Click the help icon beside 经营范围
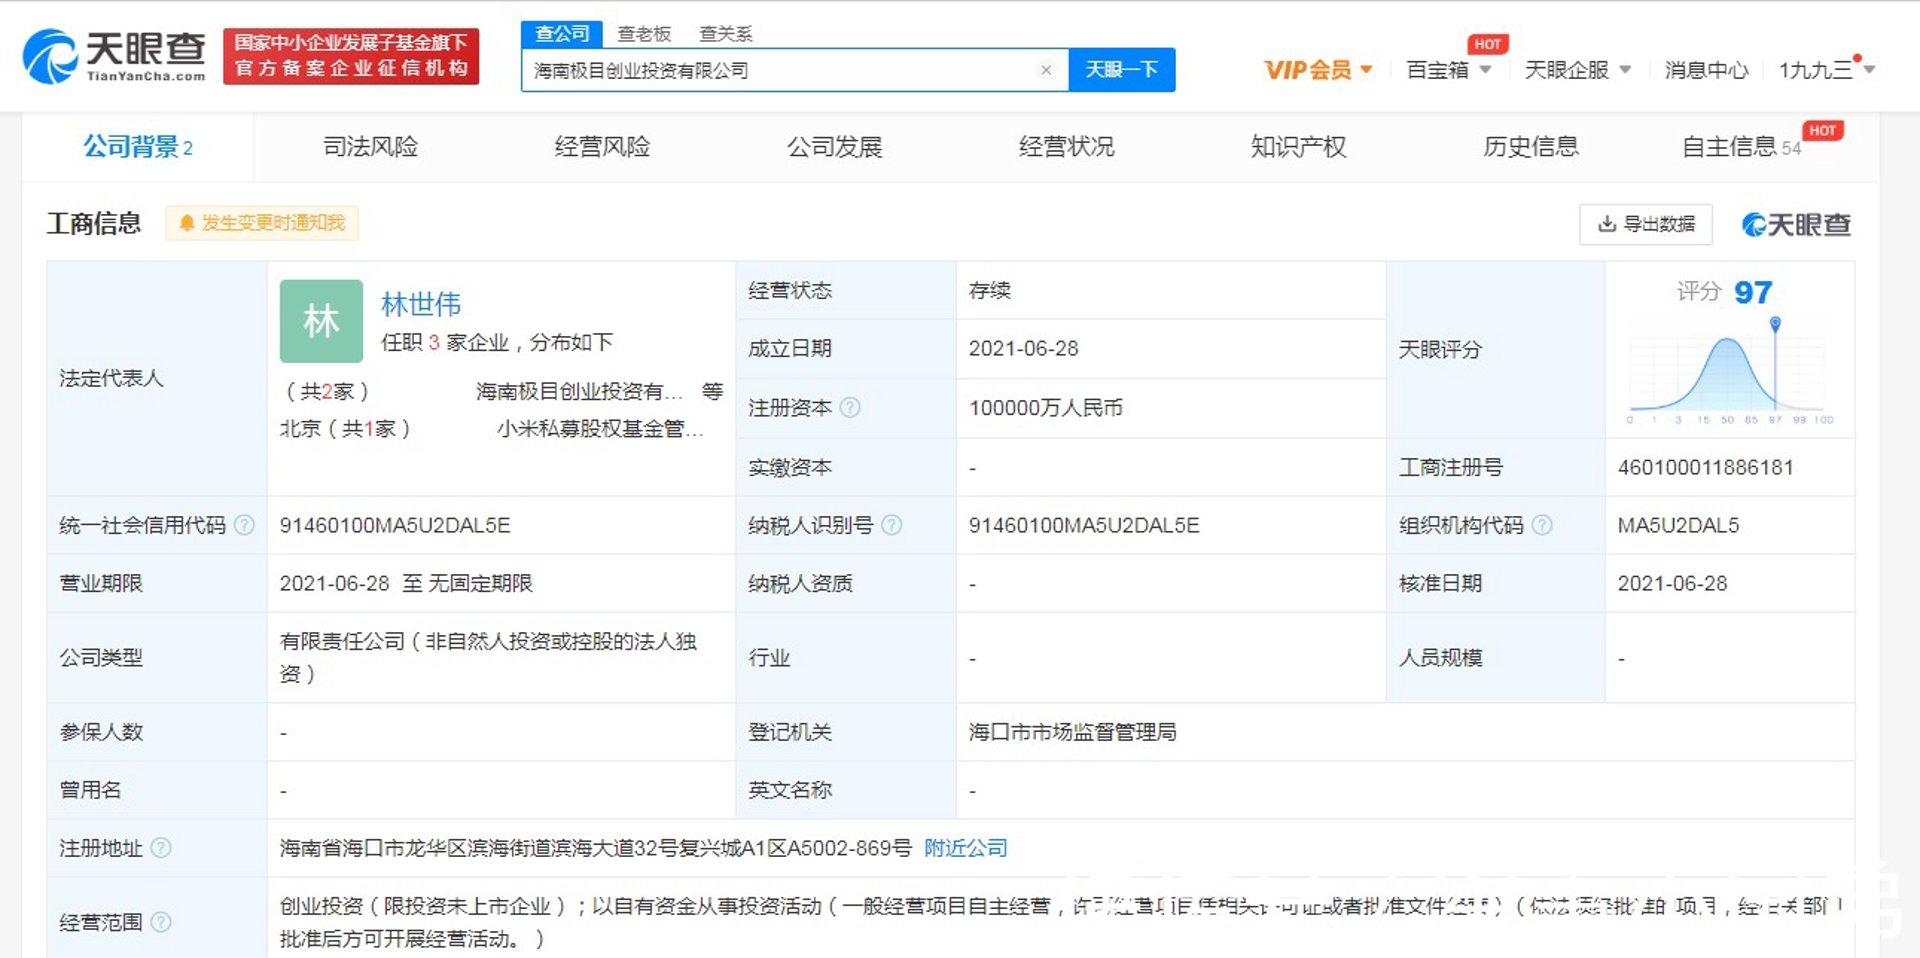 point(160,922)
